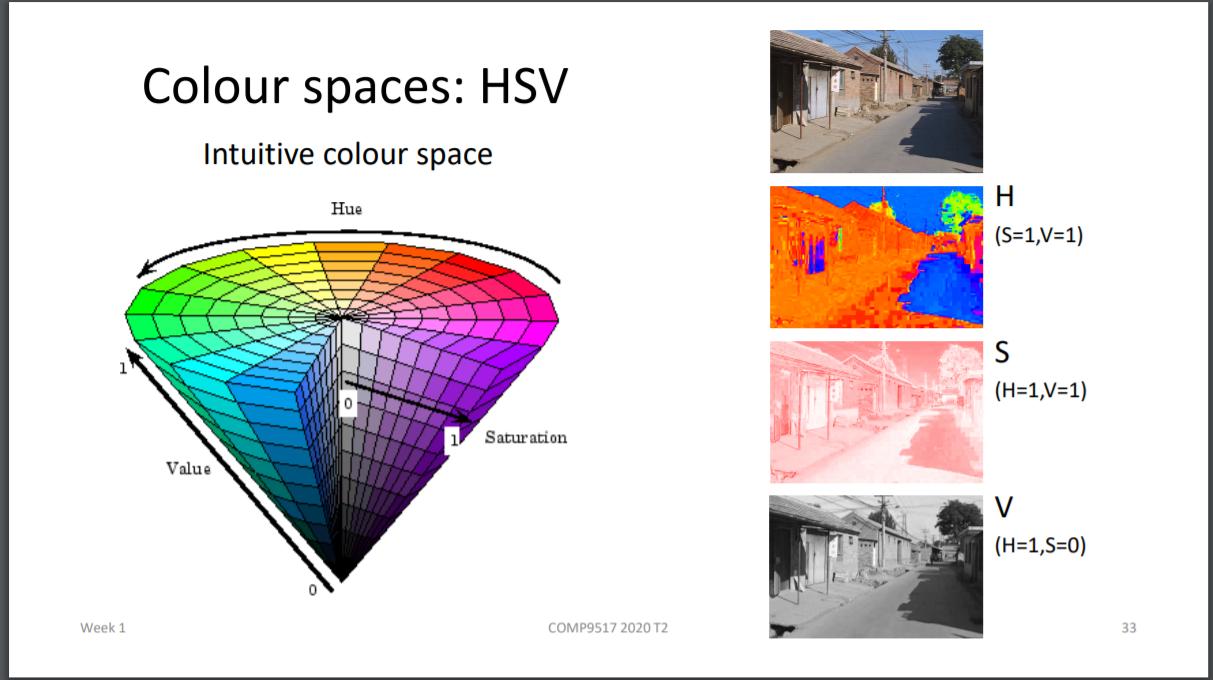Click the "V" channel label
Image resolution: width=1213 pixels, height=680 pixels.
point(1003,508)
